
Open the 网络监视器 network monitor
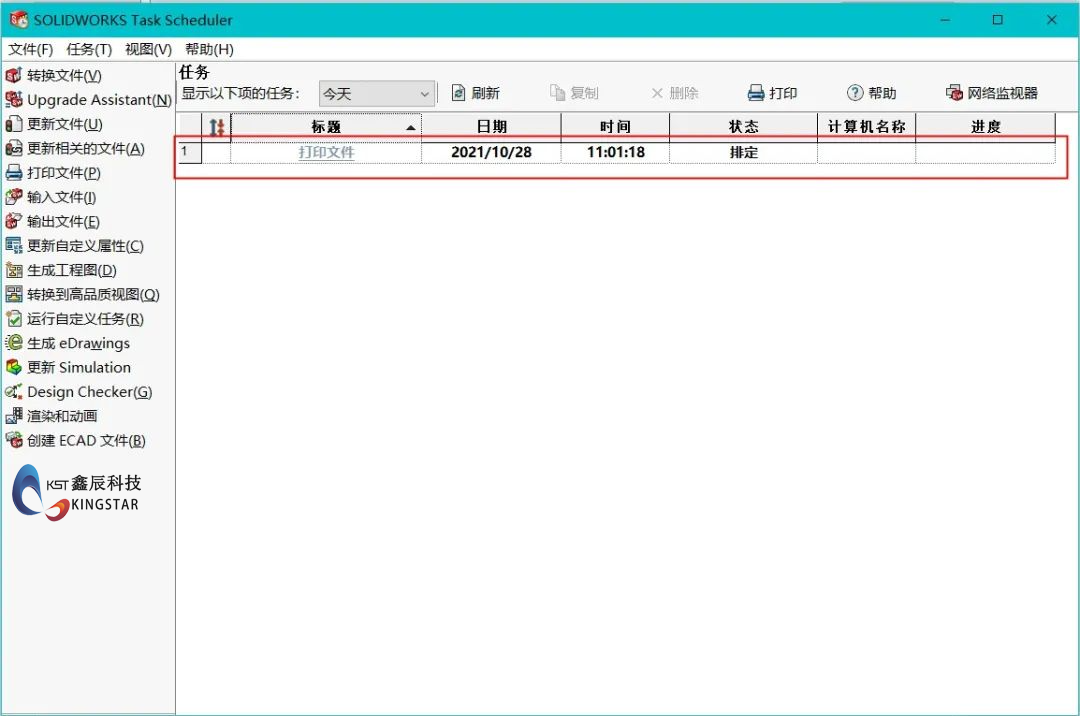coord(991,93)
